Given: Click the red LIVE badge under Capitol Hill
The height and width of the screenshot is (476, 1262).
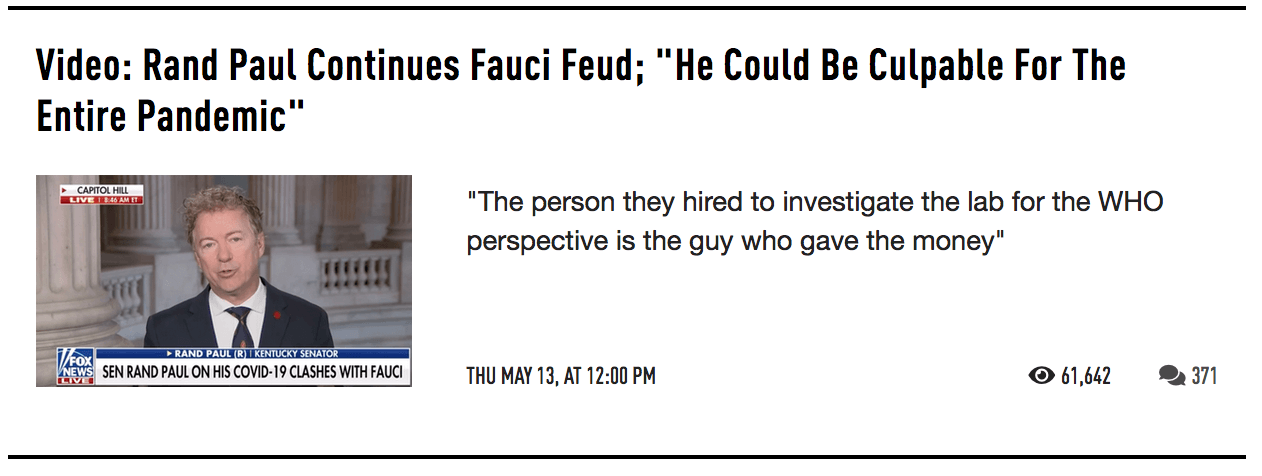Looking at the screenshot, I should [x=79, y=200].
